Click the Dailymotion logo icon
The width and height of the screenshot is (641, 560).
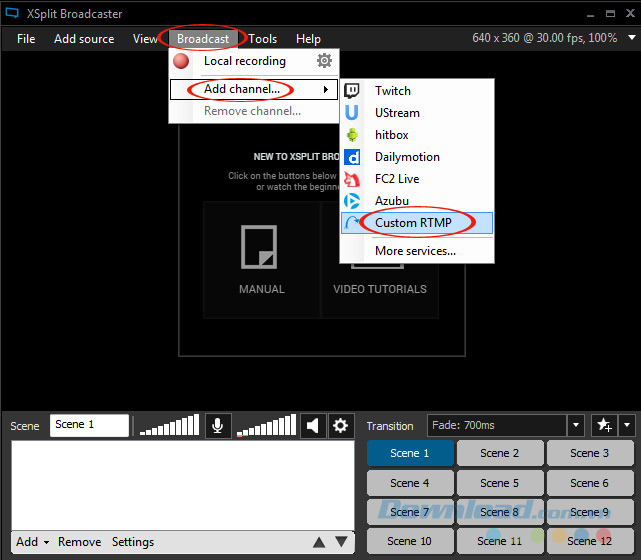(352, 157)
